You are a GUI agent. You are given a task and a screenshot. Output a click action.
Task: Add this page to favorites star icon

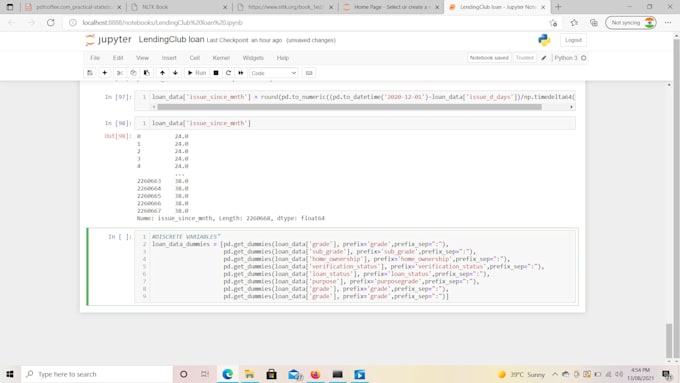(553, 23)
